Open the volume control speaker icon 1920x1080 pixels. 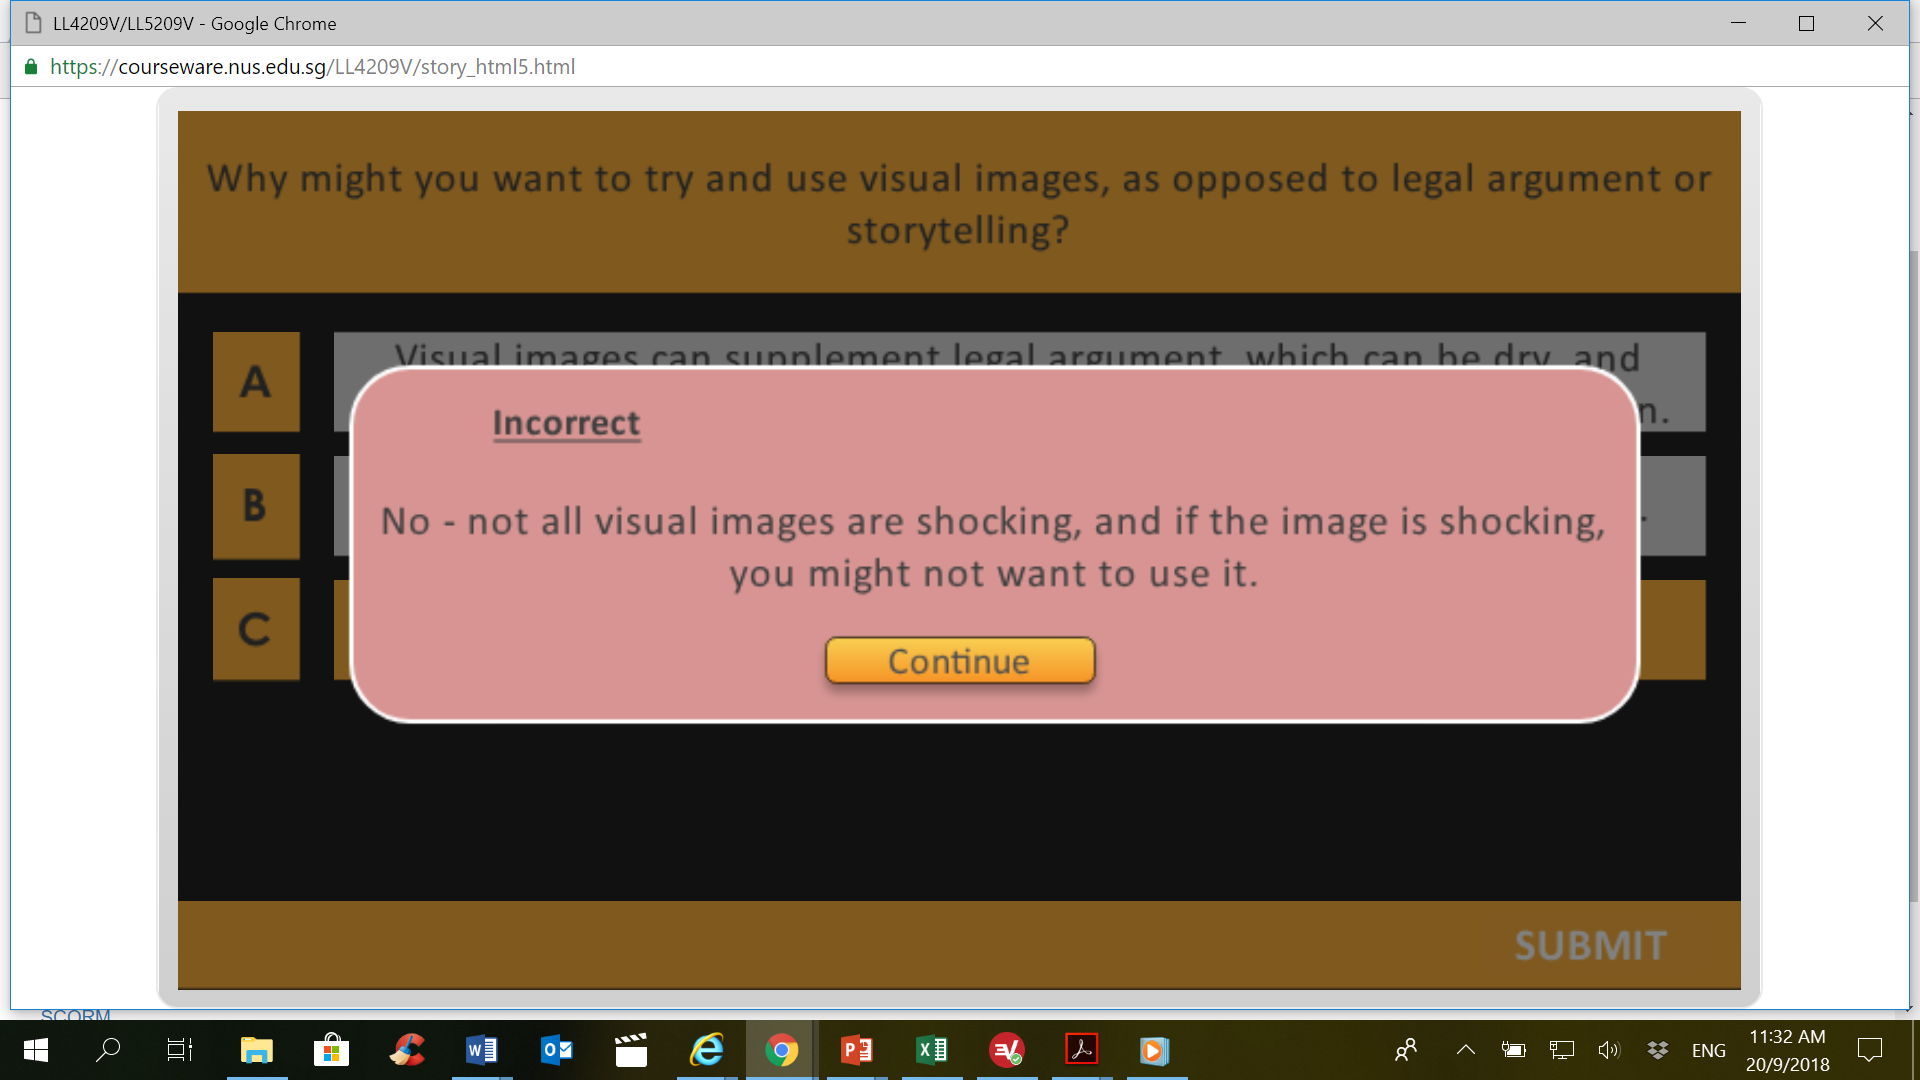tap(1608, 1050)
